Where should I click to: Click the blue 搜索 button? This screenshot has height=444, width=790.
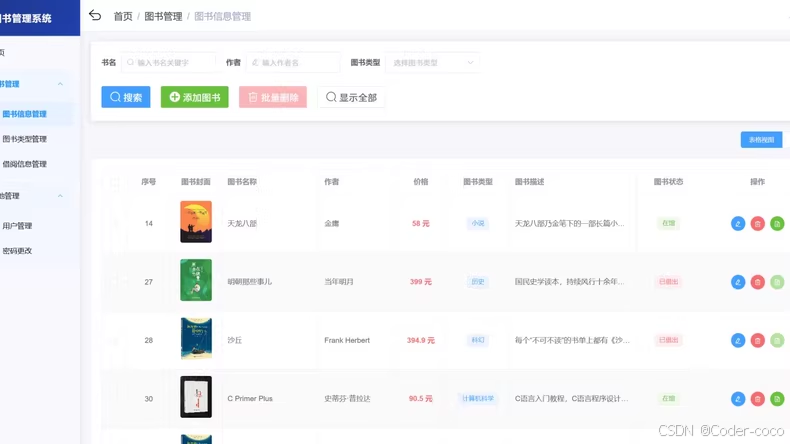tap(126, 97)
